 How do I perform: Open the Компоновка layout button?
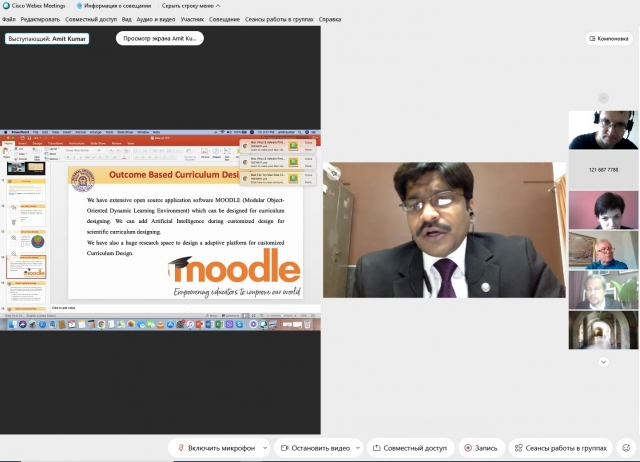point(609,38)
